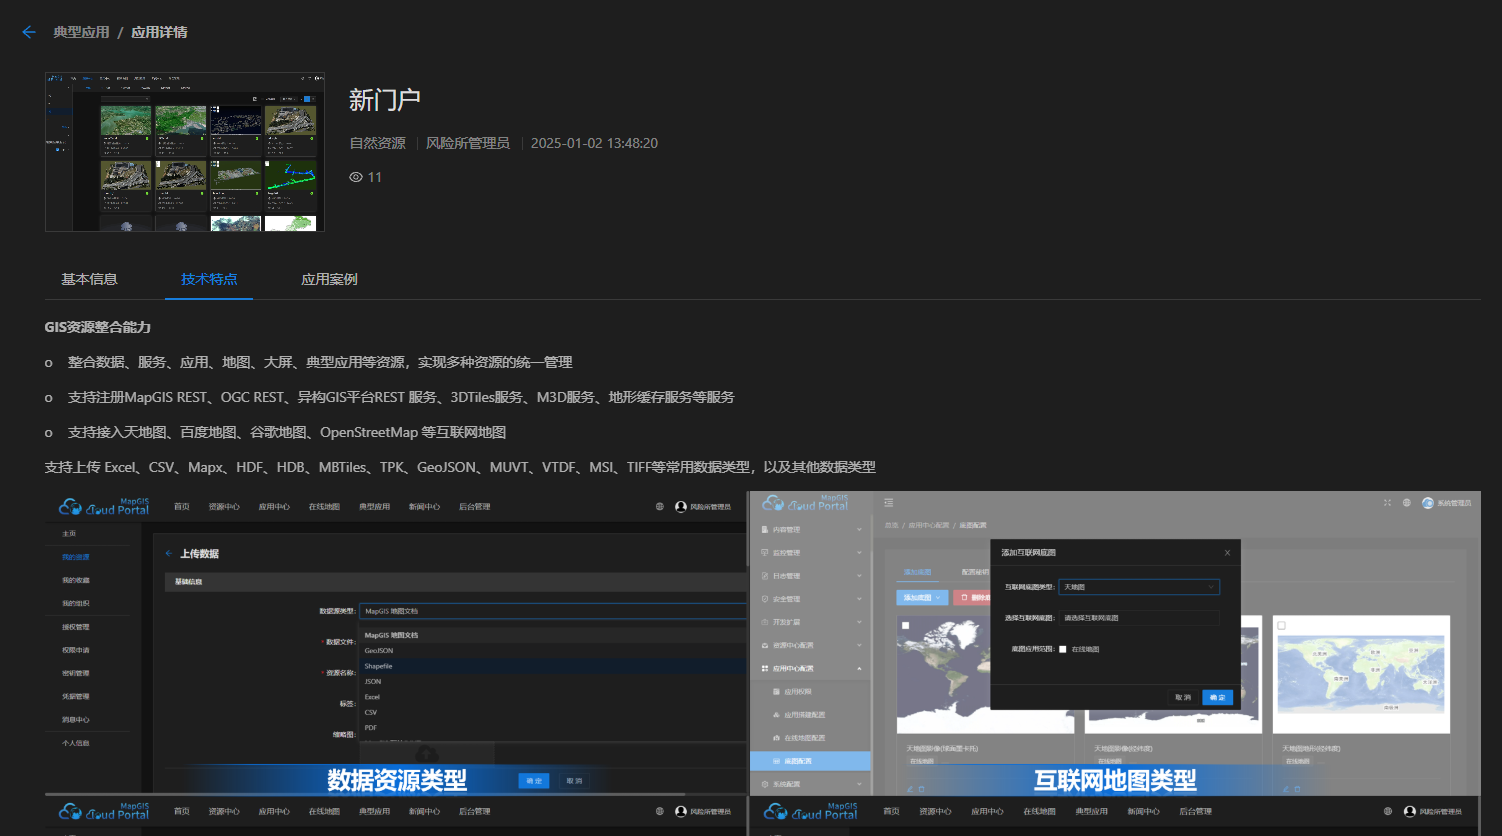The height and width of the screenshot is (836, 1502).
Task: Click the 应用中心配置 grid icon
Action: click(x=765, y=668)
